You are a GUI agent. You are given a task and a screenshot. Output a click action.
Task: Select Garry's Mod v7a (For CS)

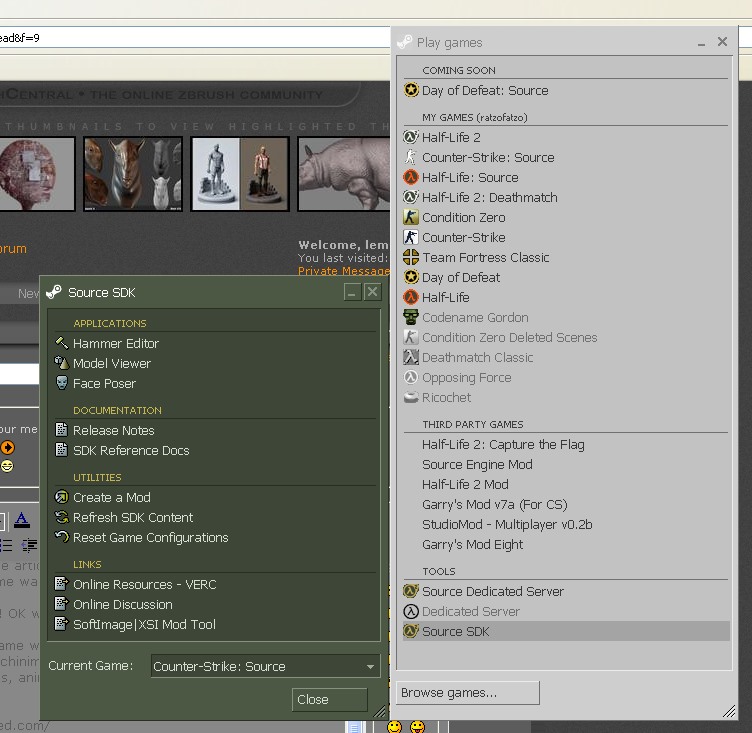494,505
